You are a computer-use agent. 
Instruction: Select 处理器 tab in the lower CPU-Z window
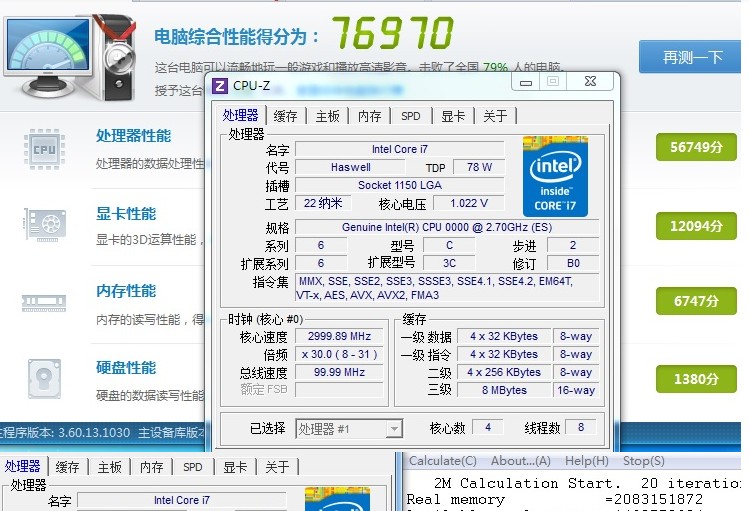22,467
